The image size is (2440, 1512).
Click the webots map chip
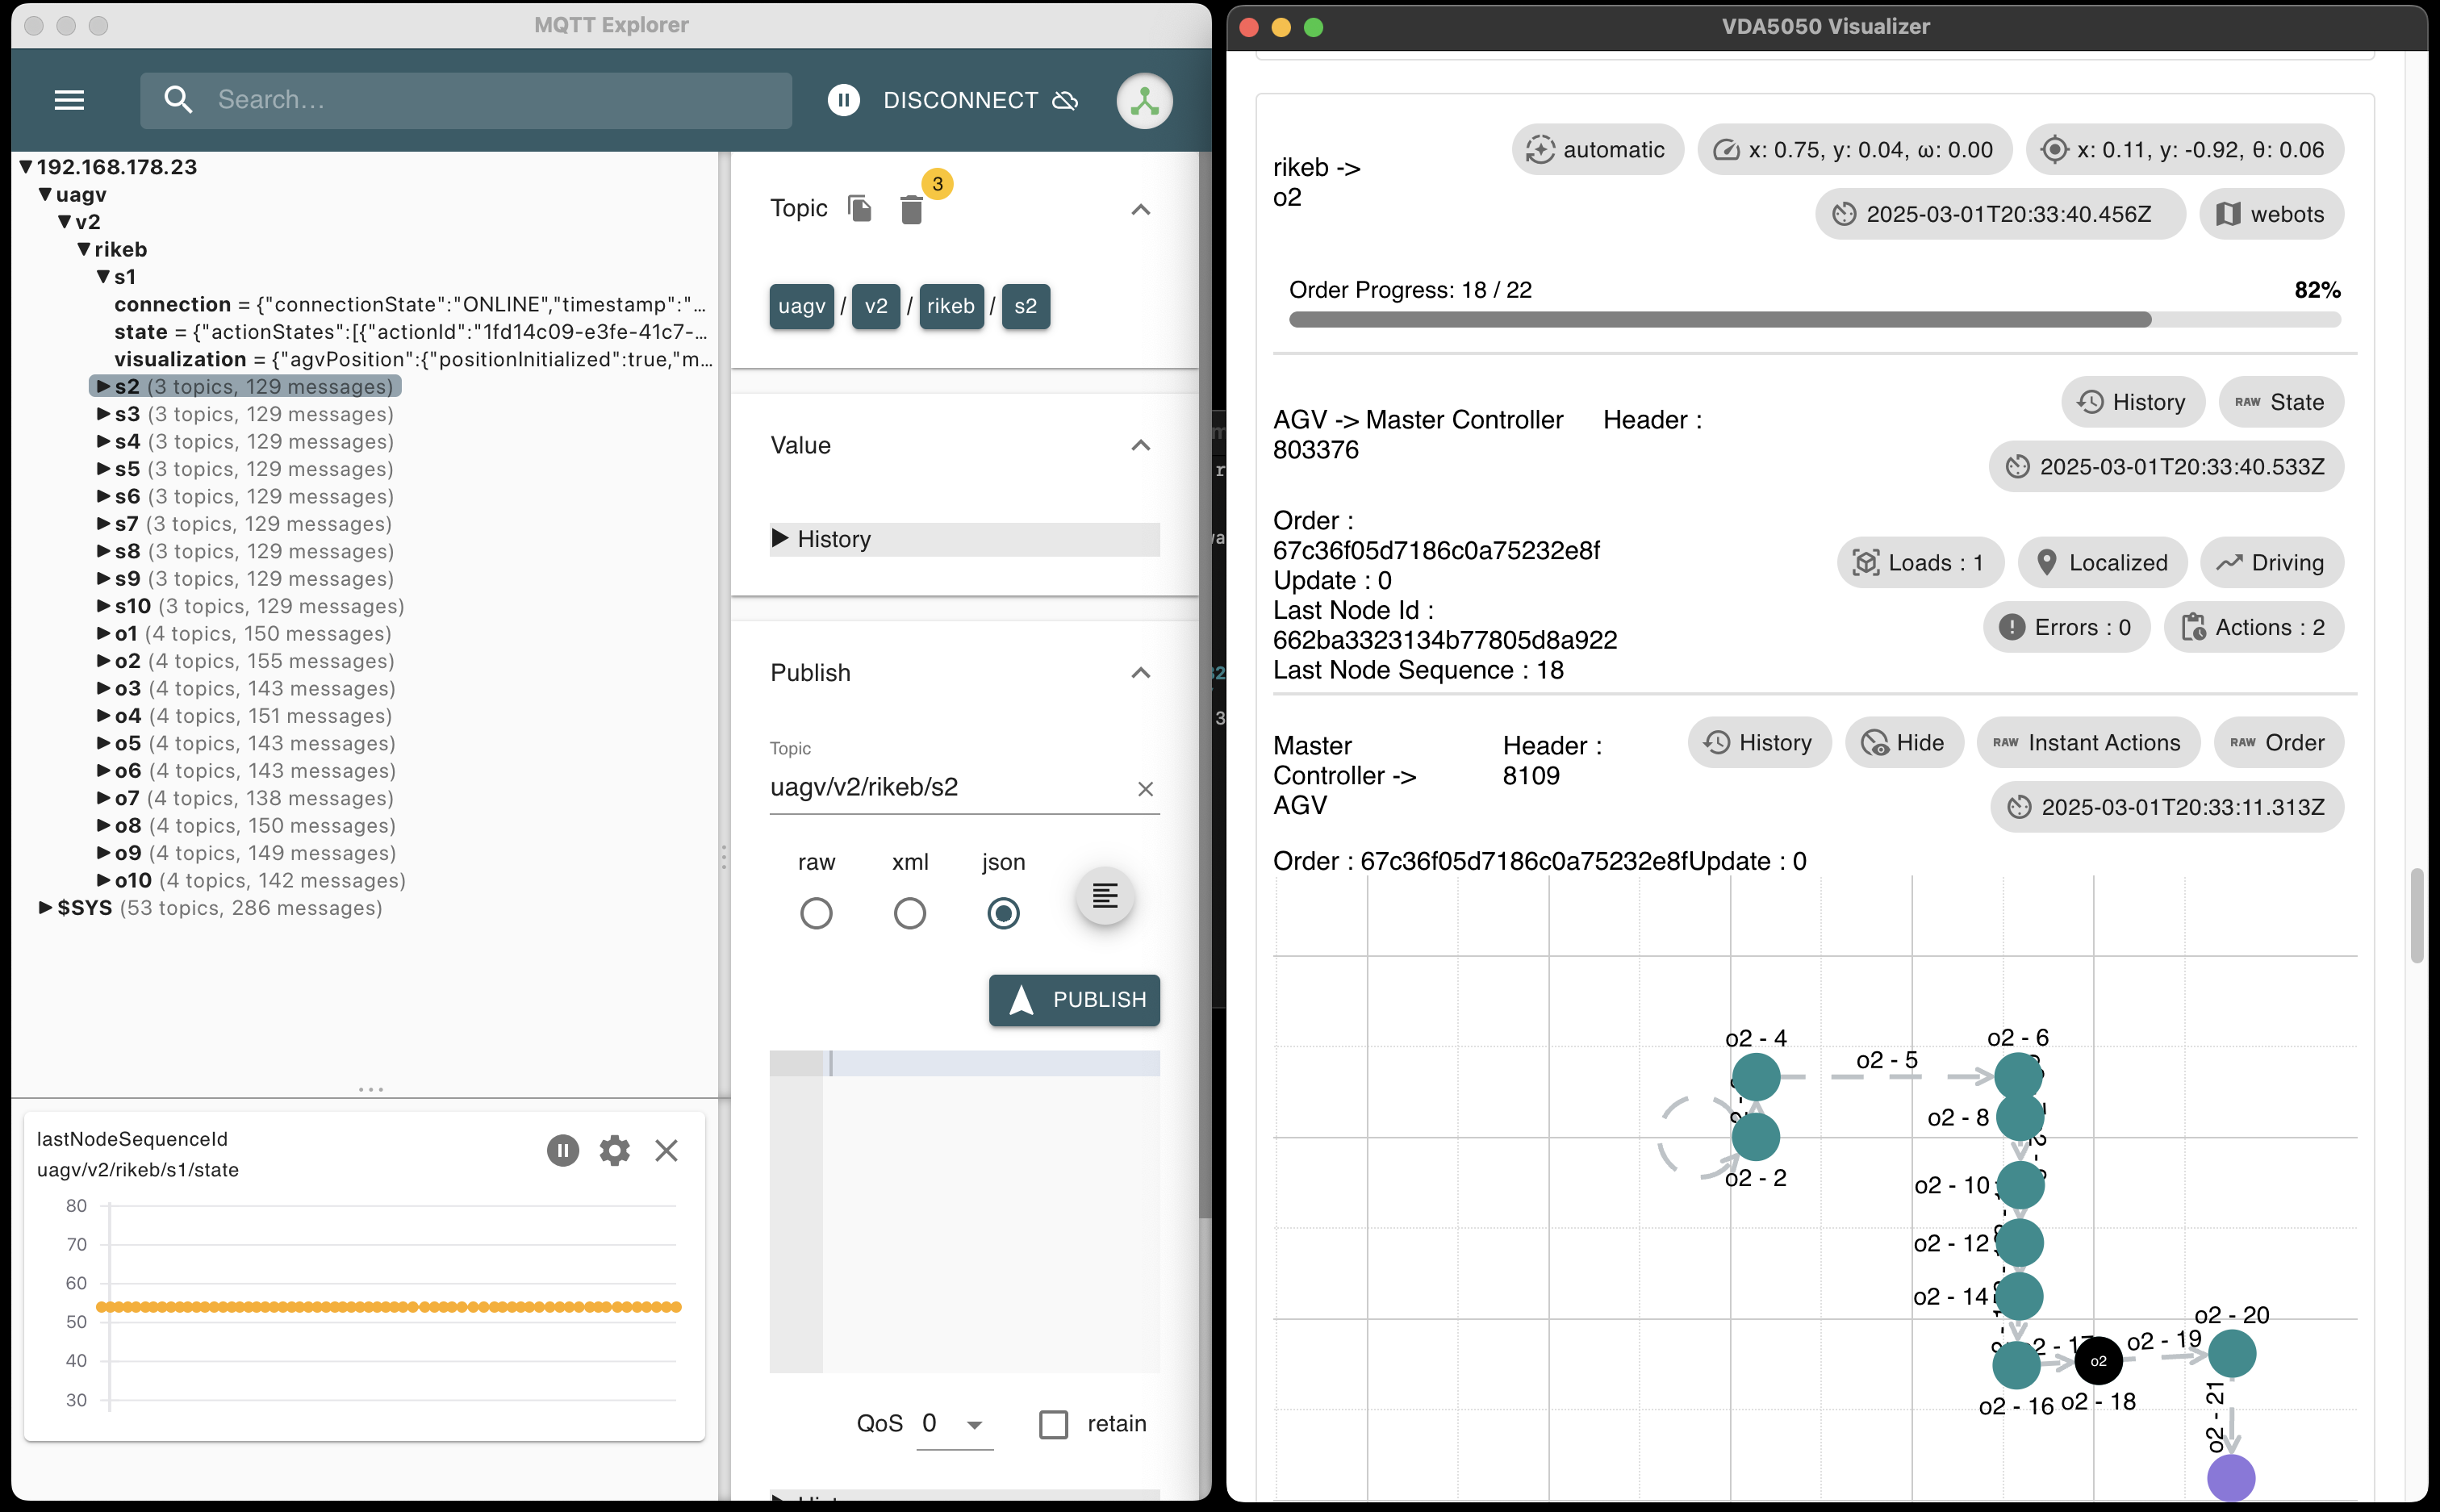pyautogui.click(x=2271, y=214)
